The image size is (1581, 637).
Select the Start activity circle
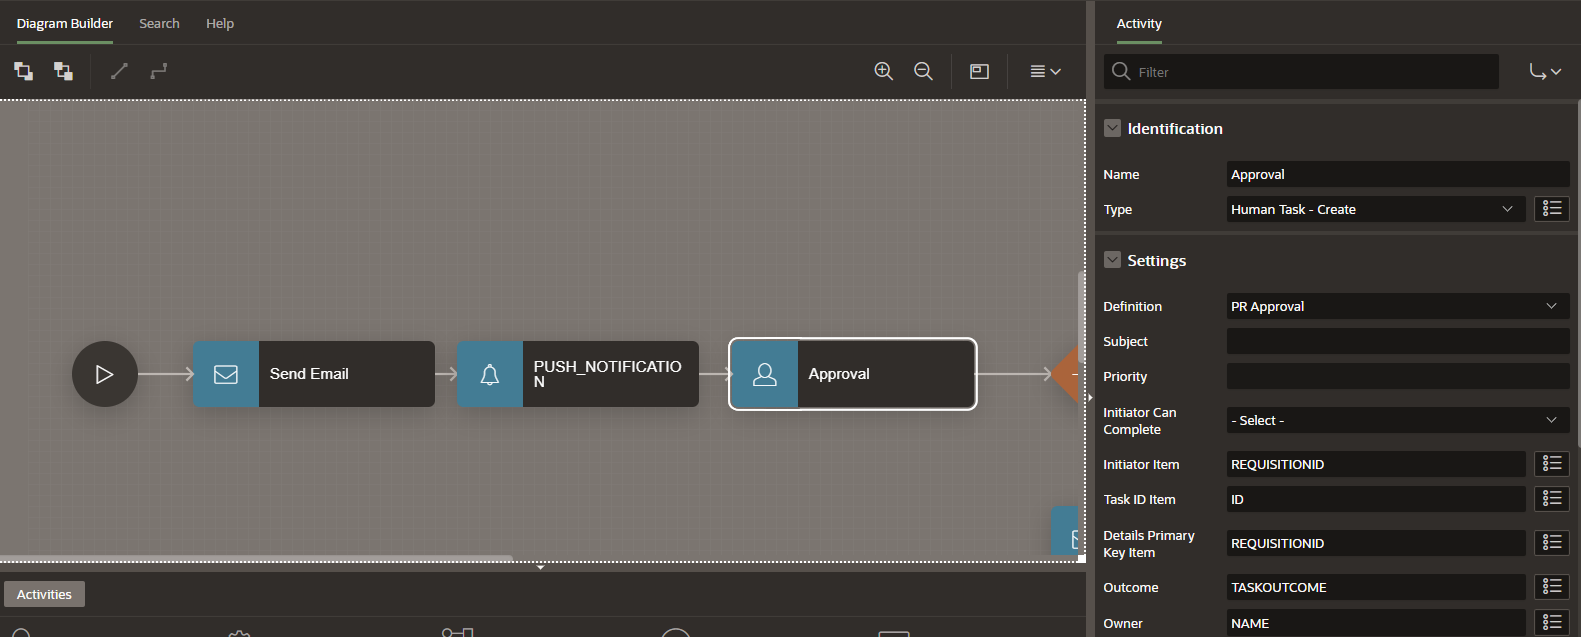tap(105, 374)
